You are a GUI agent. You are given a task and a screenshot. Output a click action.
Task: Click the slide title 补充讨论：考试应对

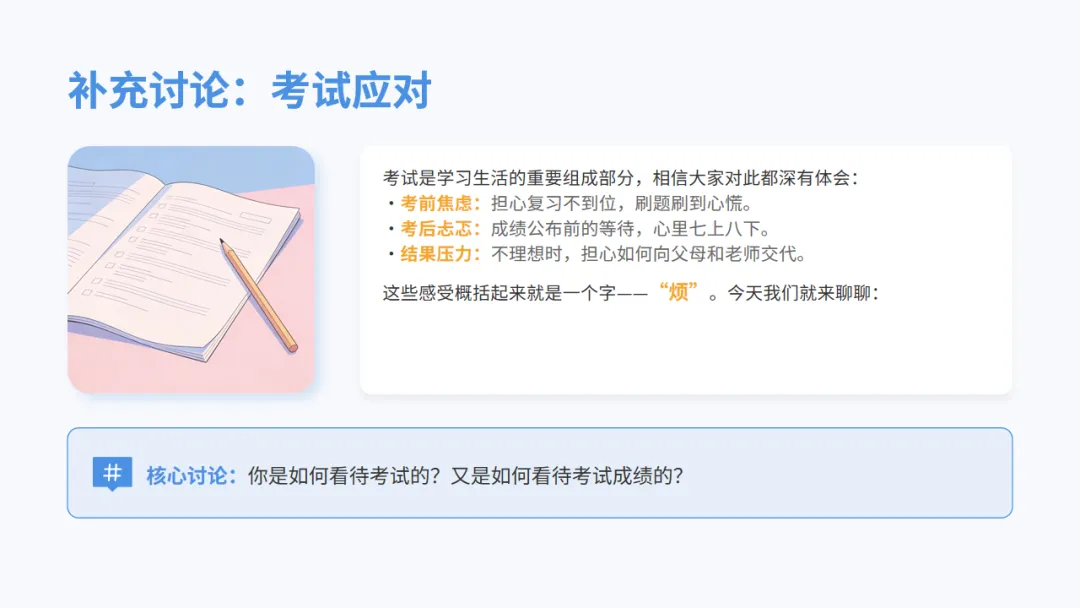[249, 90]
